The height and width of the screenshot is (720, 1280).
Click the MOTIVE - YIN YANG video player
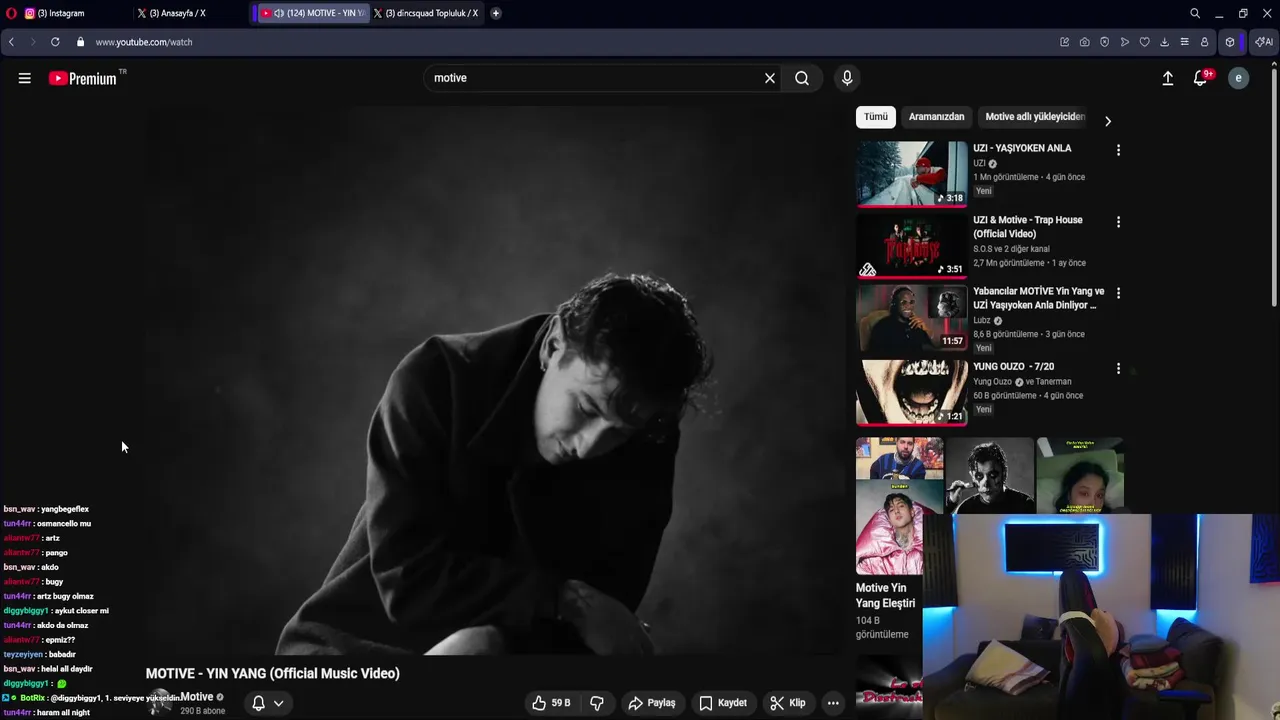coord(495,380)
